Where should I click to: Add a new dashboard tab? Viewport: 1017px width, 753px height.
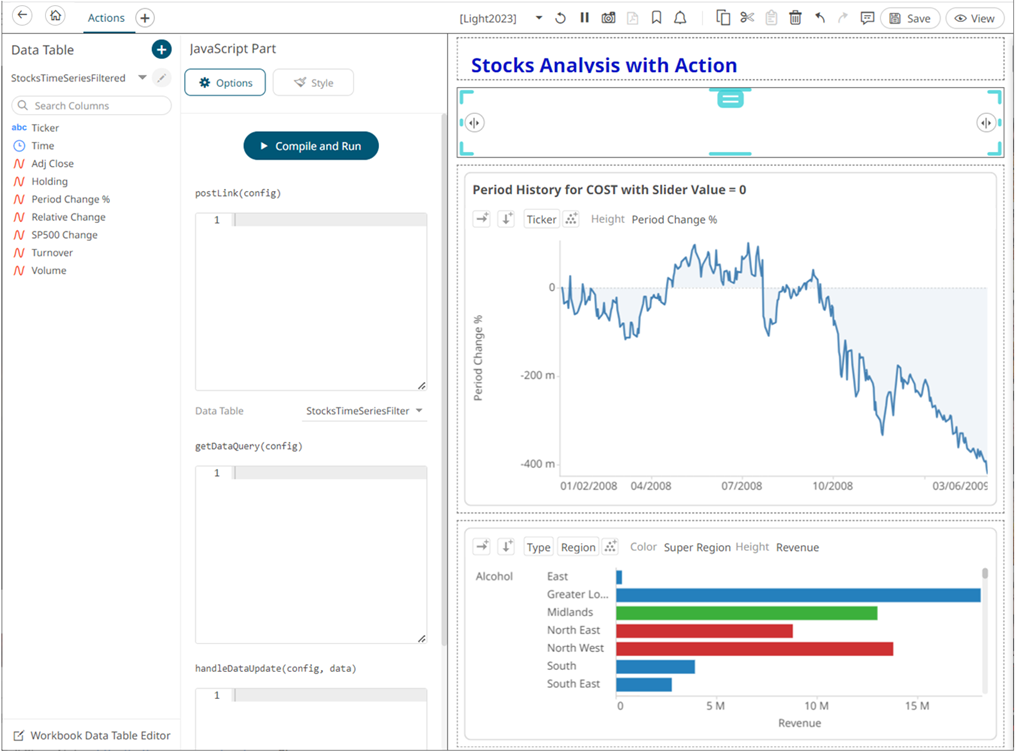coord(144,18)
